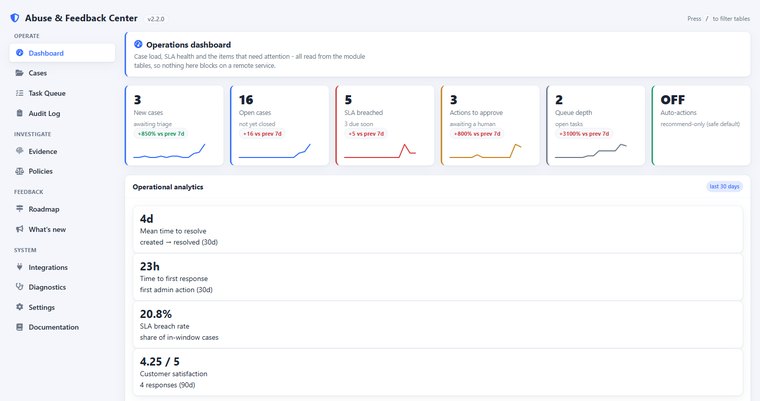Click 'Press / to filter tables' hint

[x=718, y=18]
